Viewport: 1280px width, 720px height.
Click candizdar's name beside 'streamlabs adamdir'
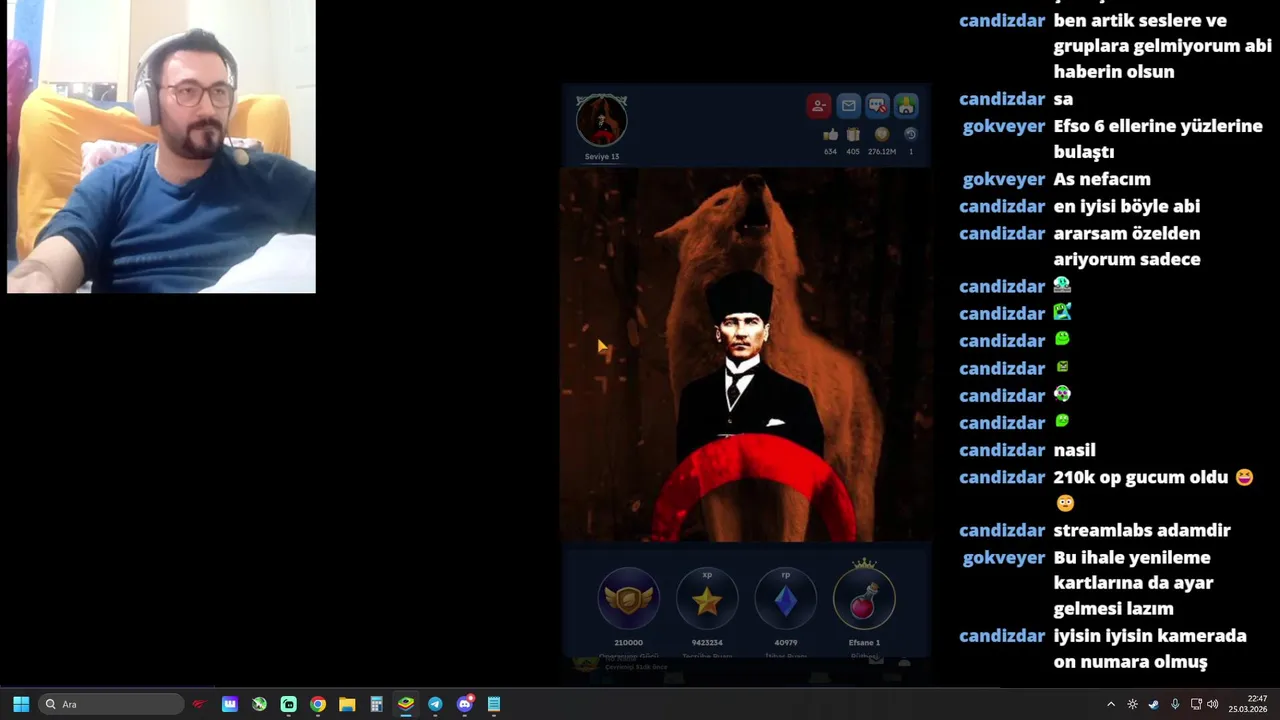pos(1002,530)
